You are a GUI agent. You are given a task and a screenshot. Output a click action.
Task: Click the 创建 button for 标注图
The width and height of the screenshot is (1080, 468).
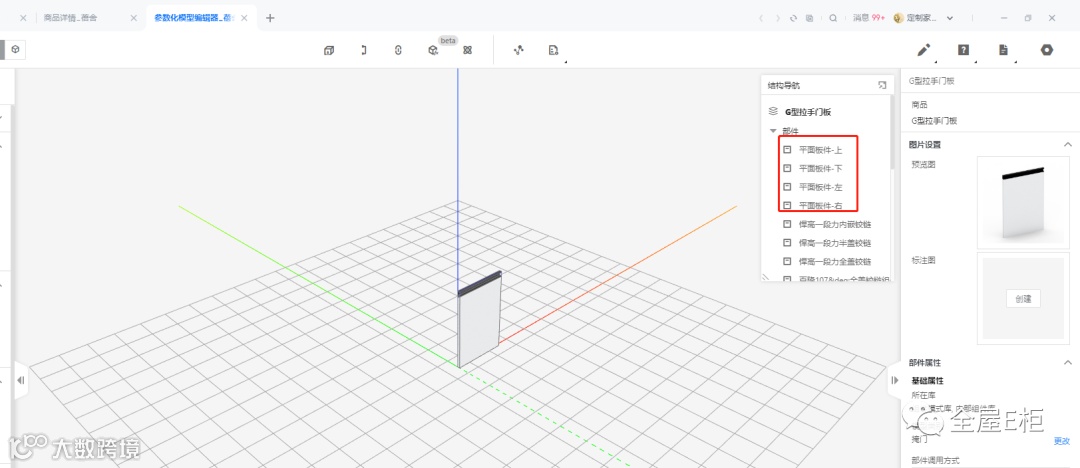(x=1024, y=299)
